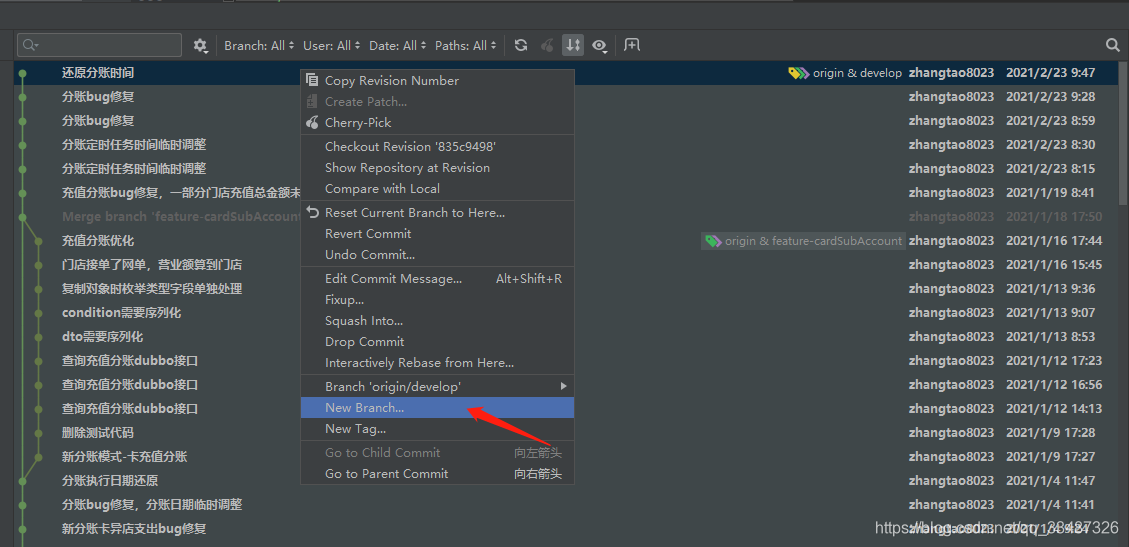This screenshot has width=1129, height=547.
Task: Choose Undo Commit... entry
Action: pos(437,255)
